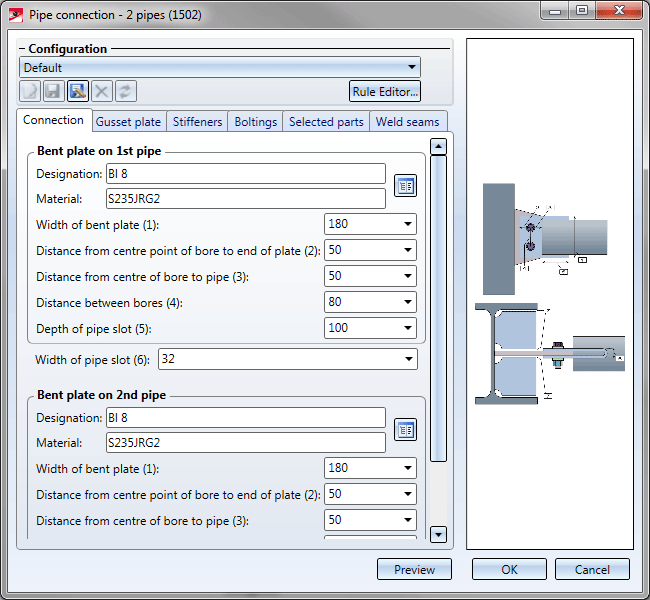Open the Width of pipe slot (6) dropdown

click(408, 359)
